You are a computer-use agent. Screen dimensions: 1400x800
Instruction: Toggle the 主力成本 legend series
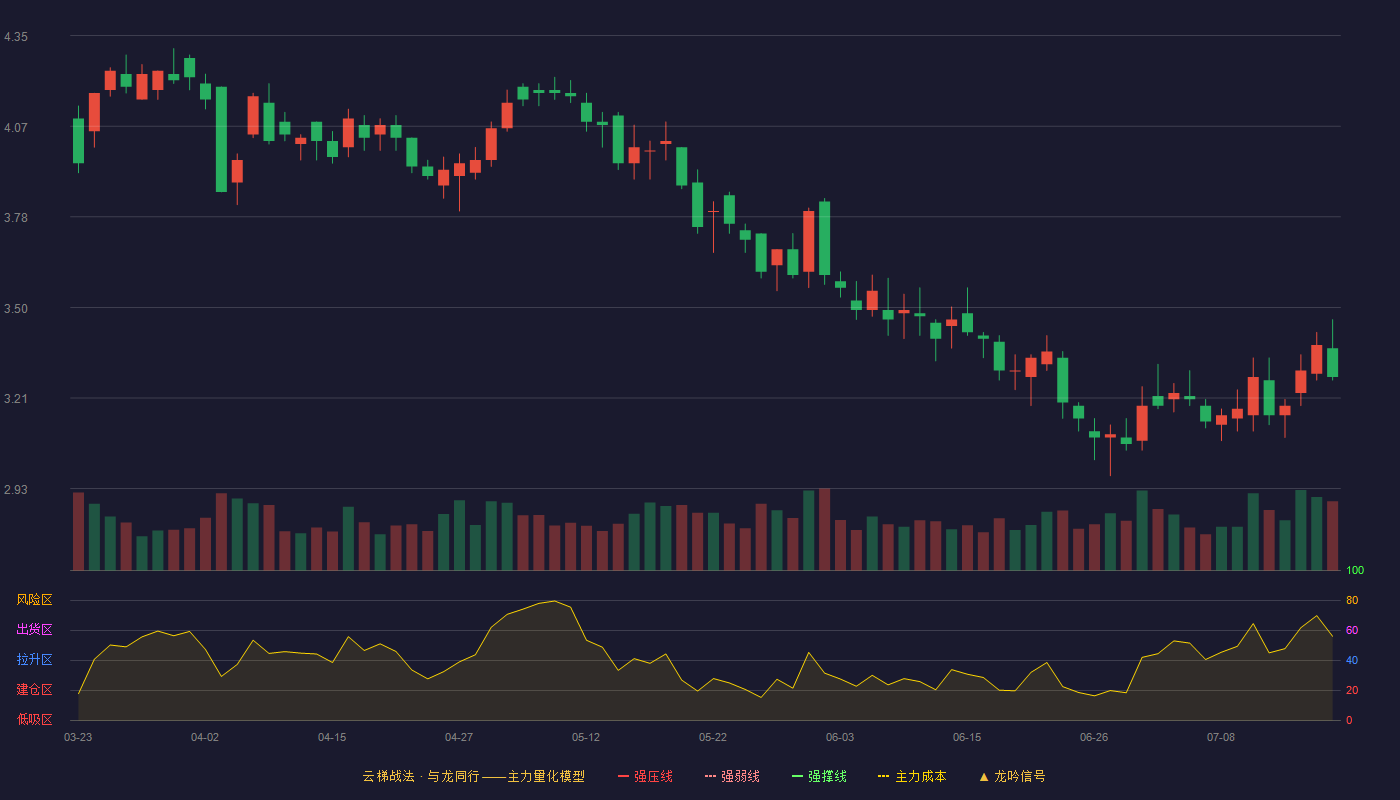[x=912, y=776]
